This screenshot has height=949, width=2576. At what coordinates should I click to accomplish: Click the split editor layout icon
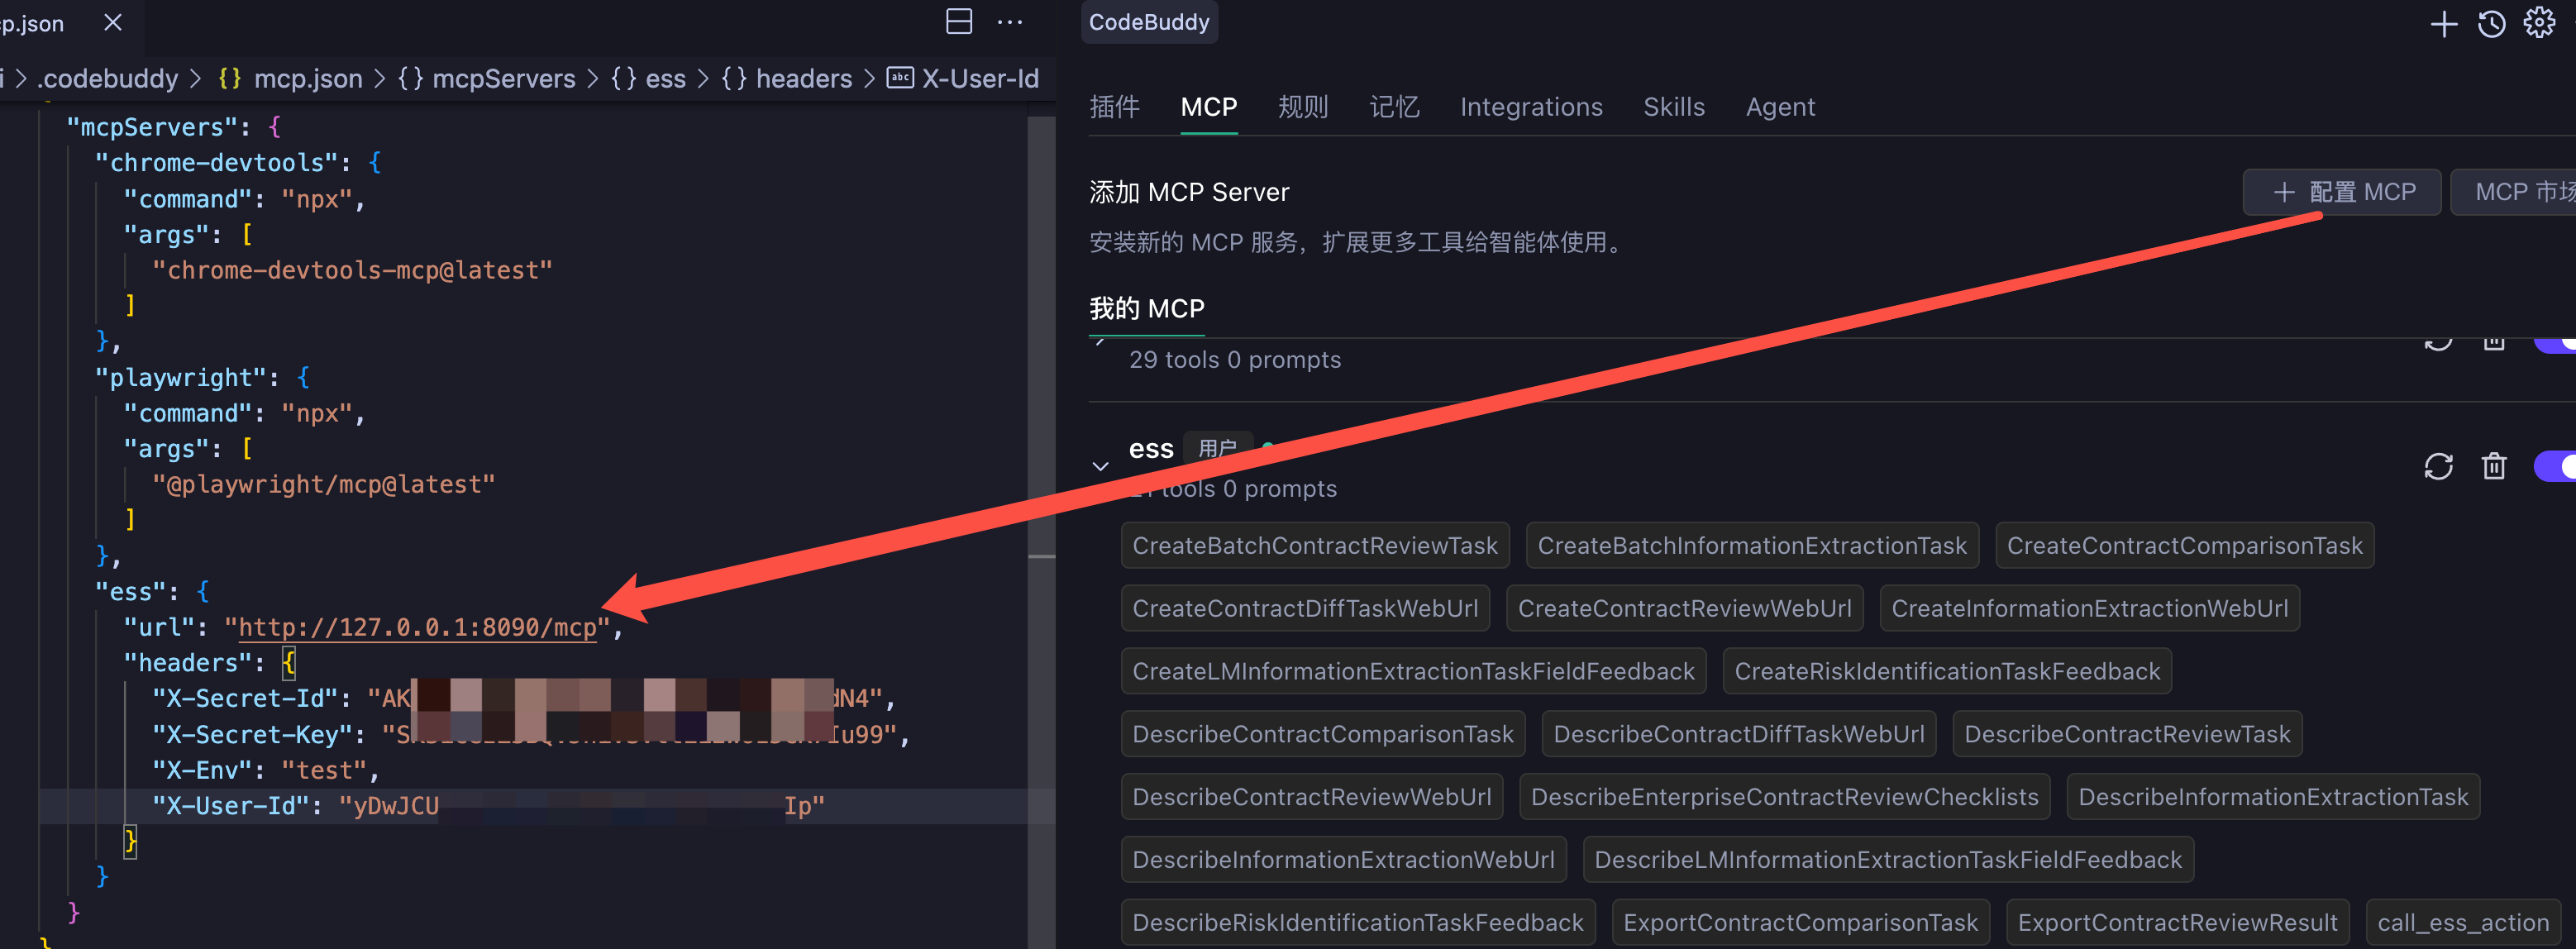pyautogui.click(x=958, y=22)
